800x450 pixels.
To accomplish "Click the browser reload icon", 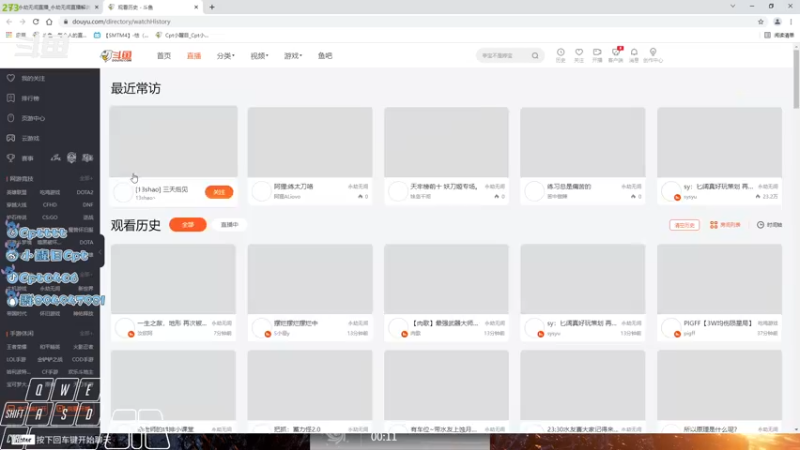I will point(36,21).
